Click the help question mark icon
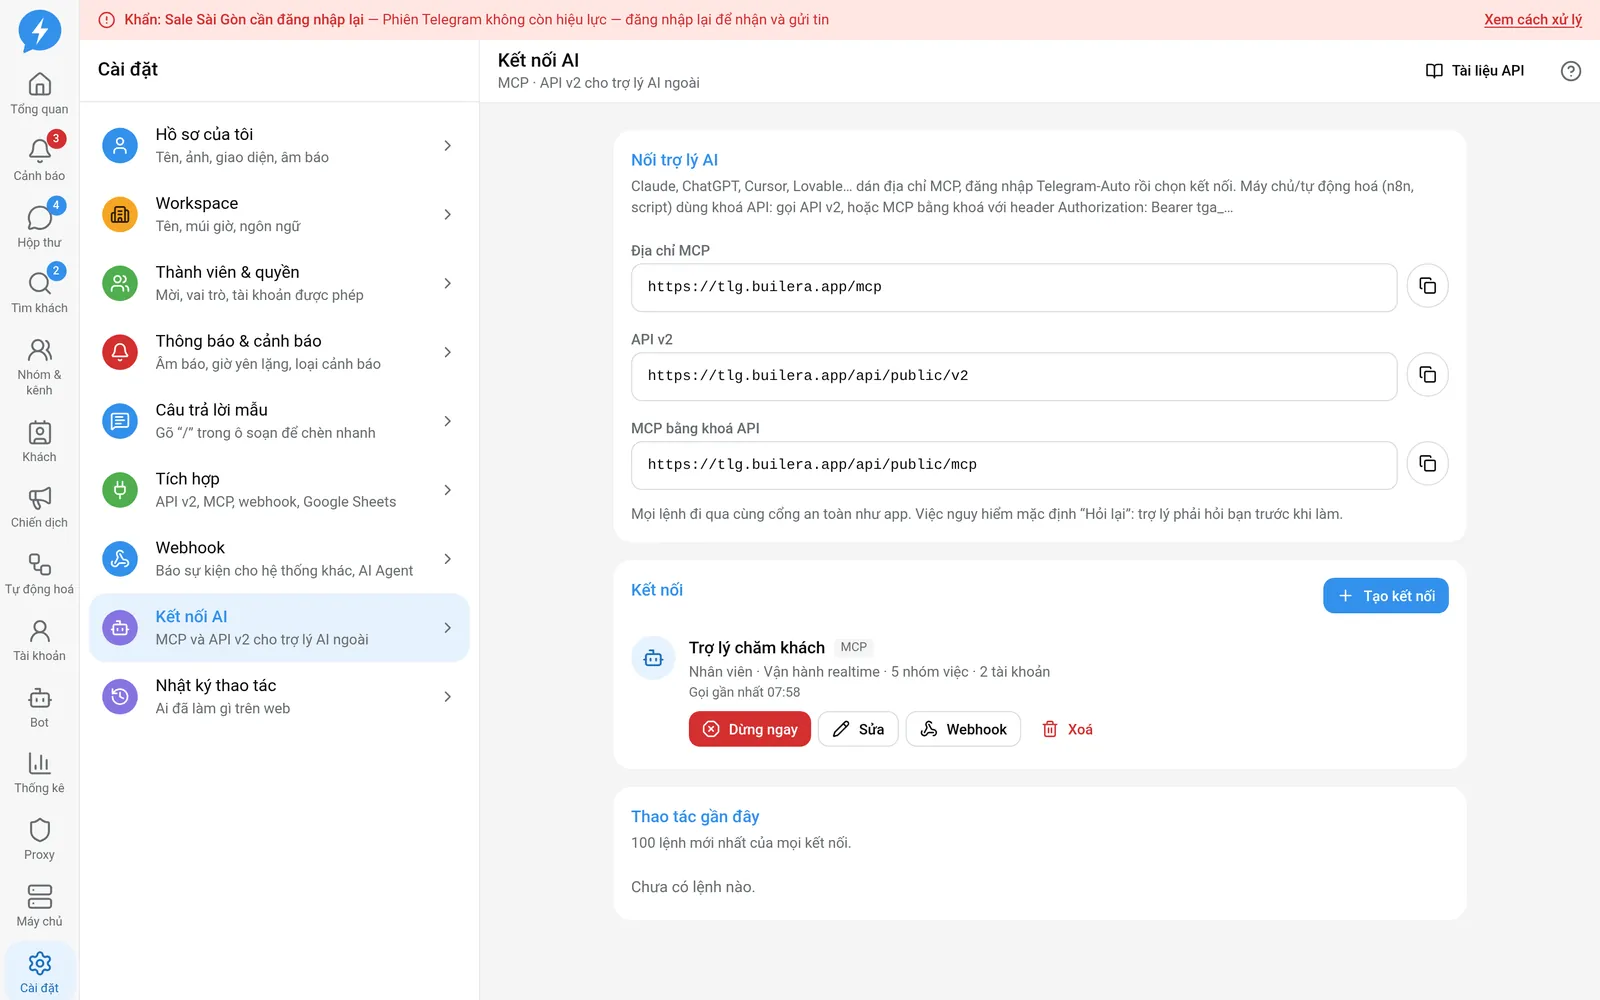This screenshot has height=1000, width=1600. click(1570, 71)
